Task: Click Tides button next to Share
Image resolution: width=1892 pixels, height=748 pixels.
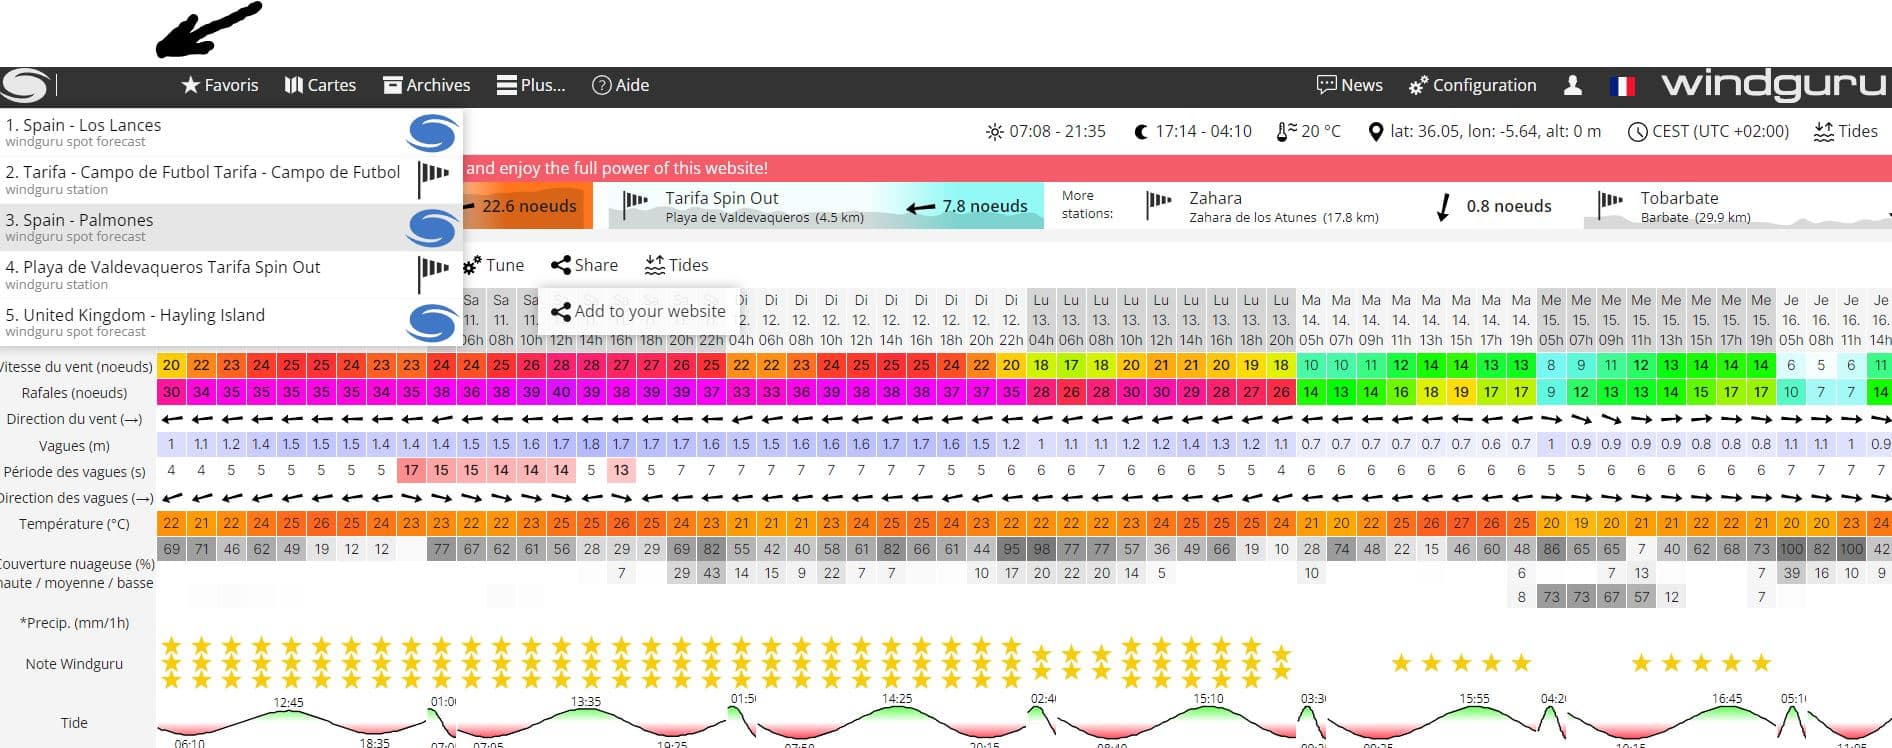Action: 677,266
